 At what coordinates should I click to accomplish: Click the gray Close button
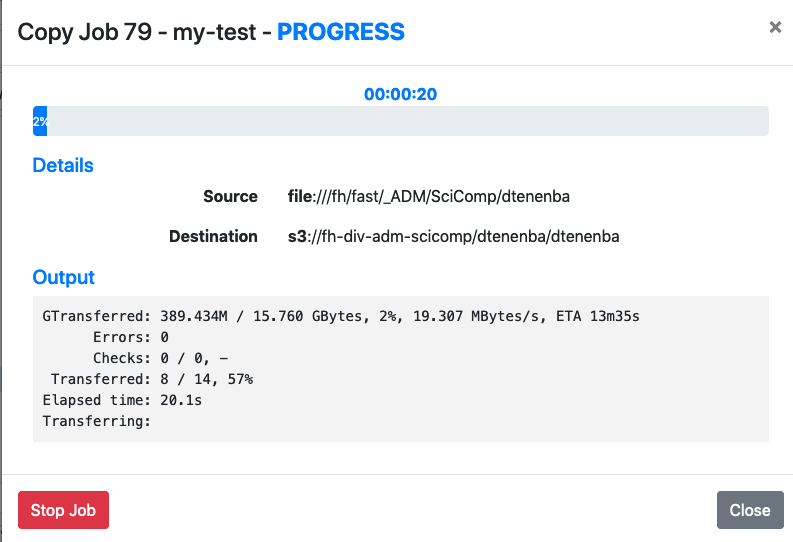(750, 510)
